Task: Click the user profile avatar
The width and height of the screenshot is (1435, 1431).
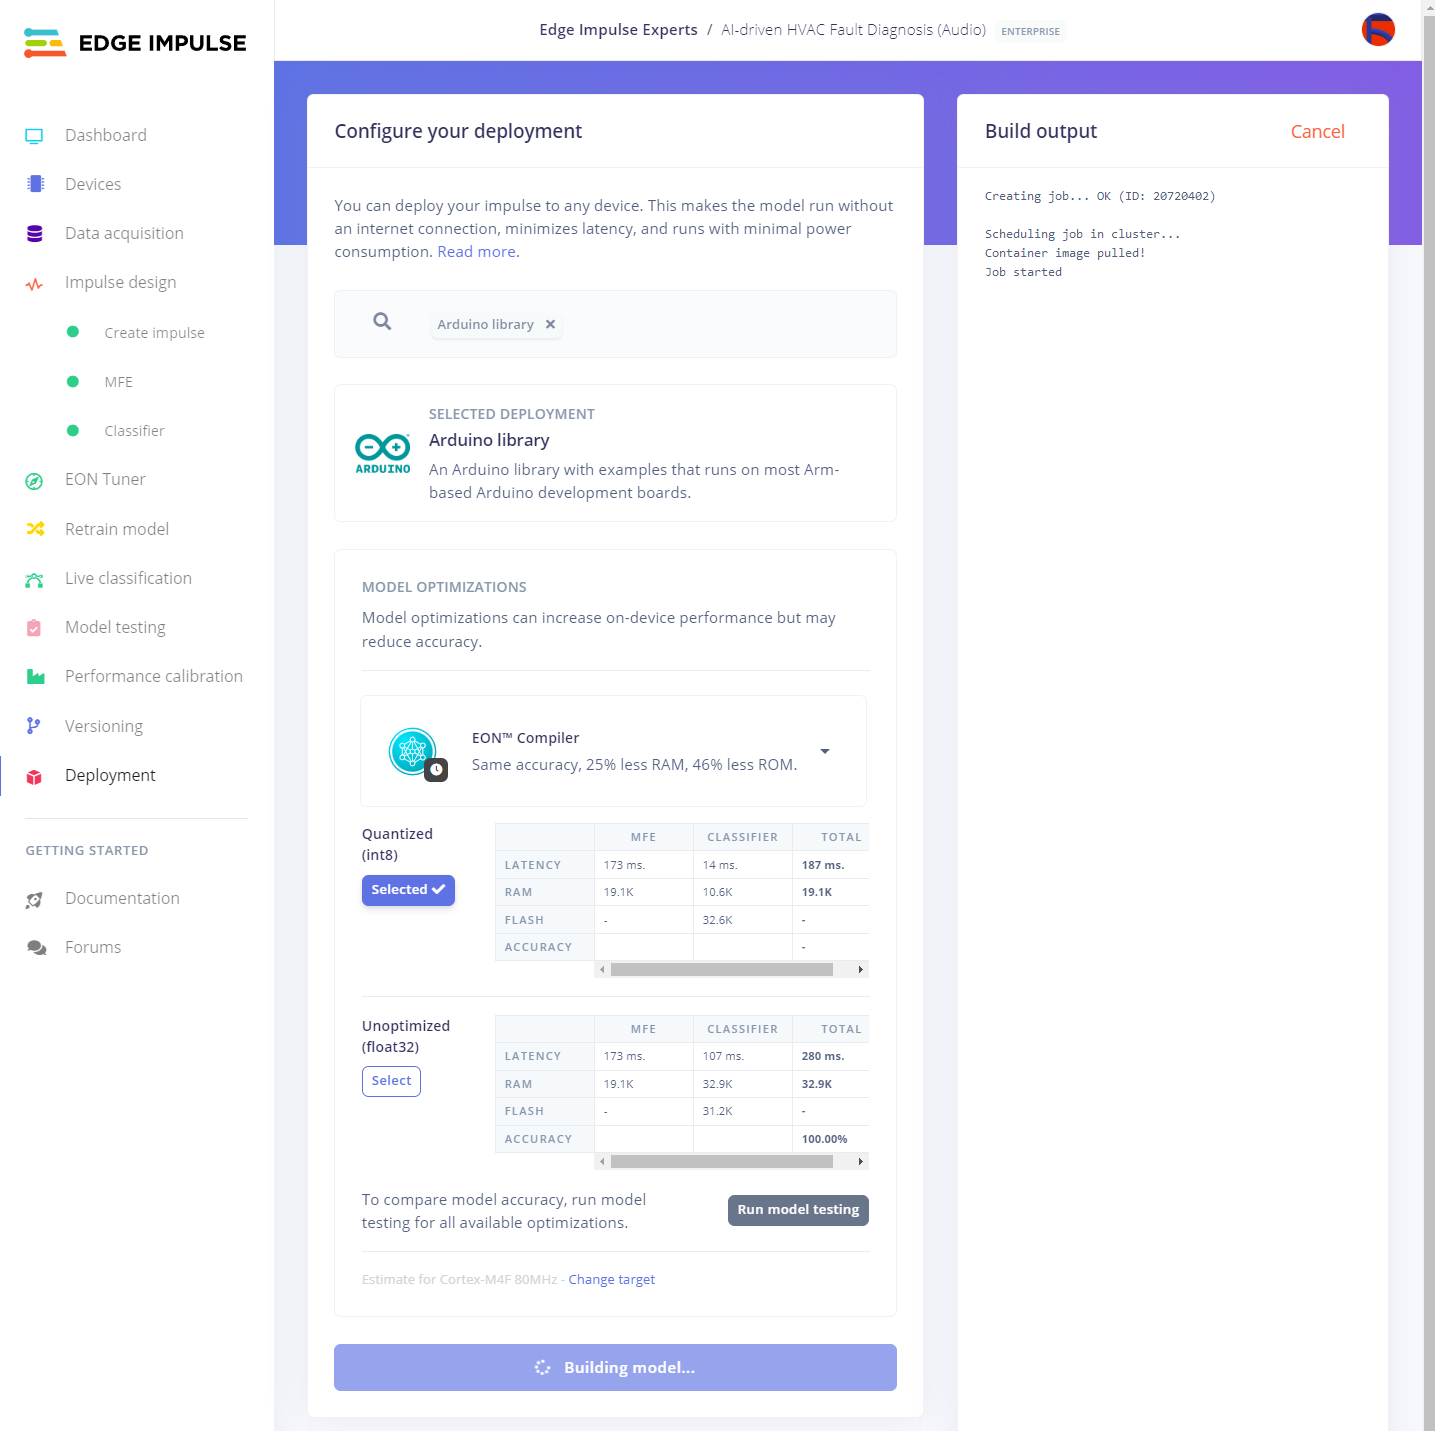Action: tap(1377, 30)
